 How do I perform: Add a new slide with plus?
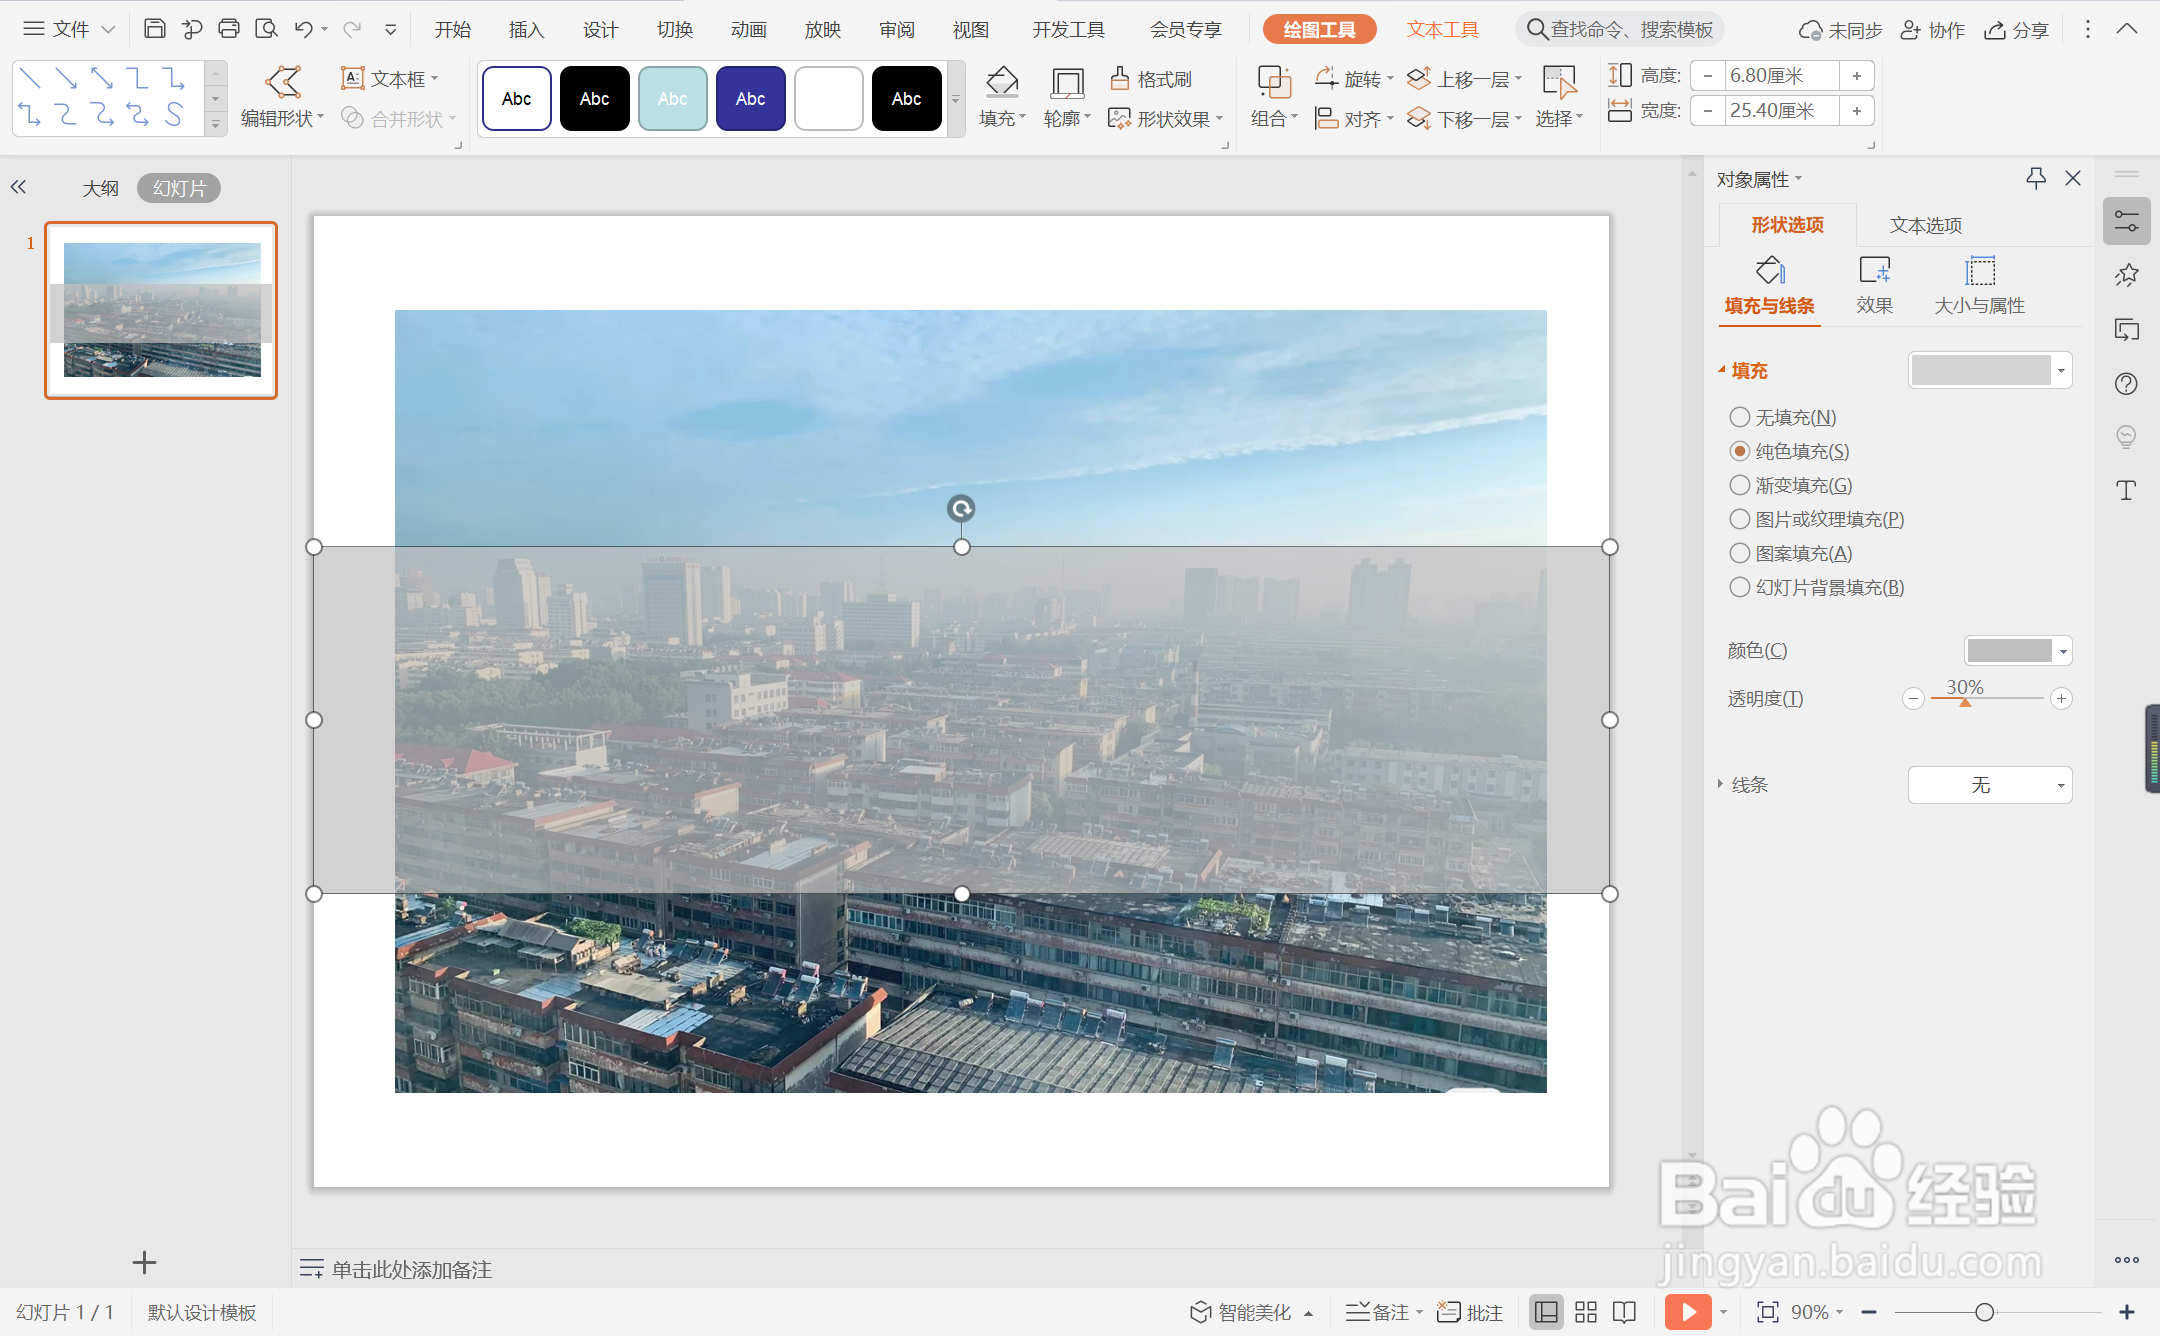coord(144,1262)
